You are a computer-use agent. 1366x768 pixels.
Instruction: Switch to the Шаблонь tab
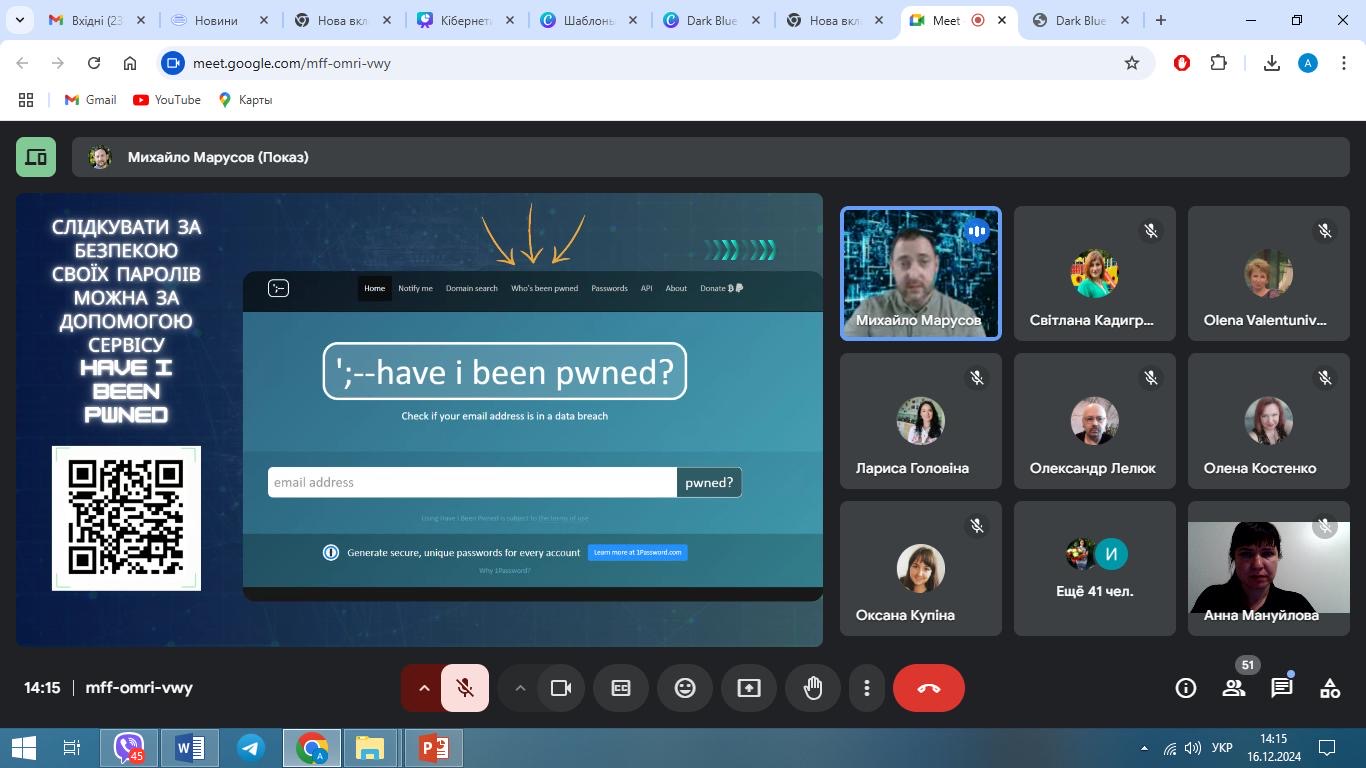[x=590, y=20]
